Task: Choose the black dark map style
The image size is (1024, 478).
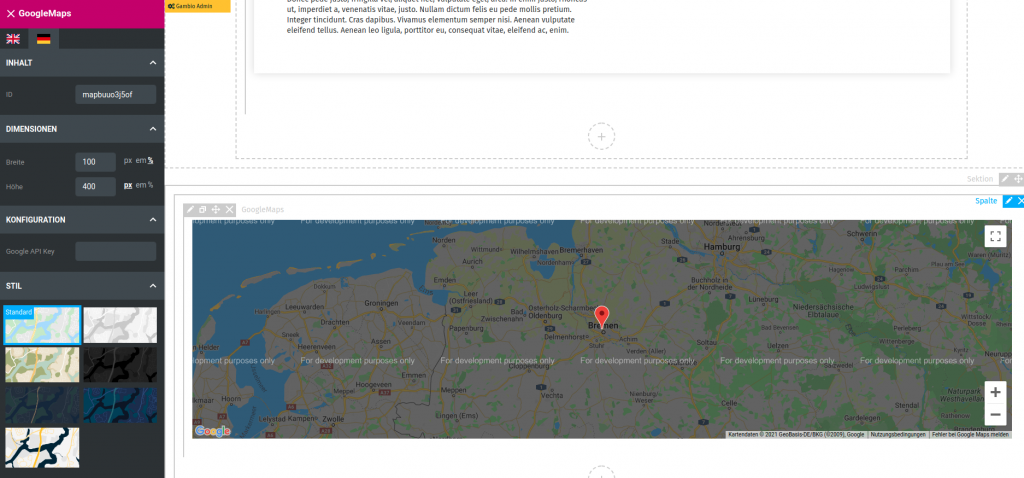Action: pyautogui.click(x=120, y=365)
